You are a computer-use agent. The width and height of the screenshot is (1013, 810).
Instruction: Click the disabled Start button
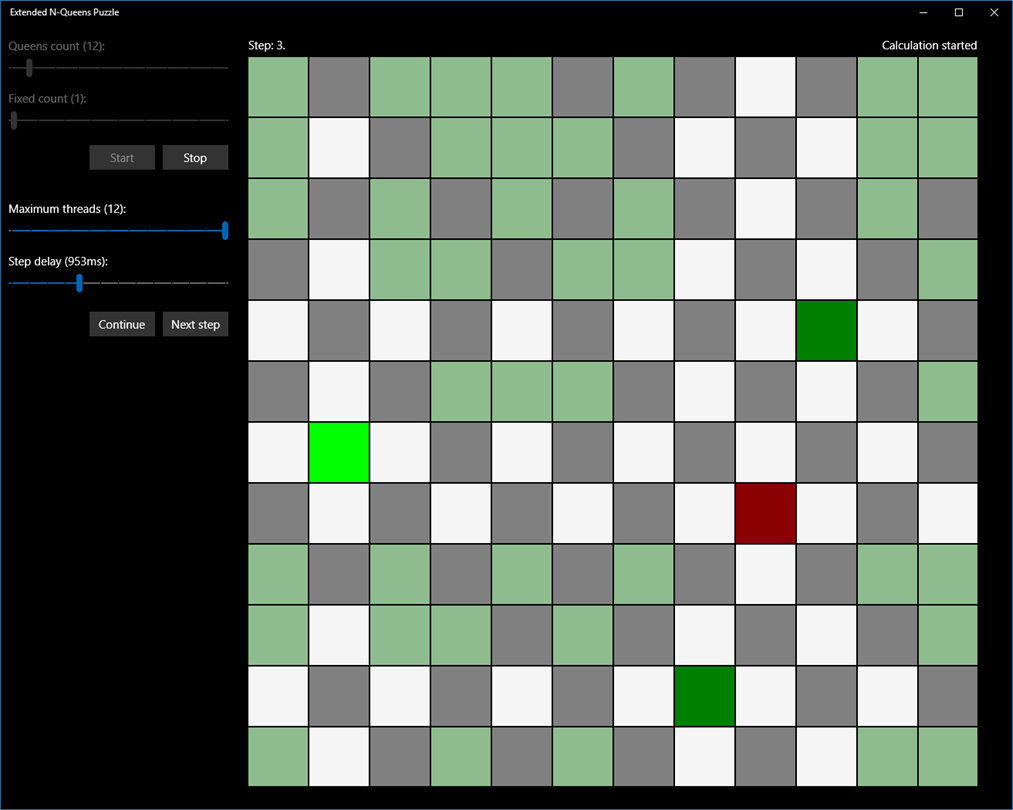[x=122, y=158]
